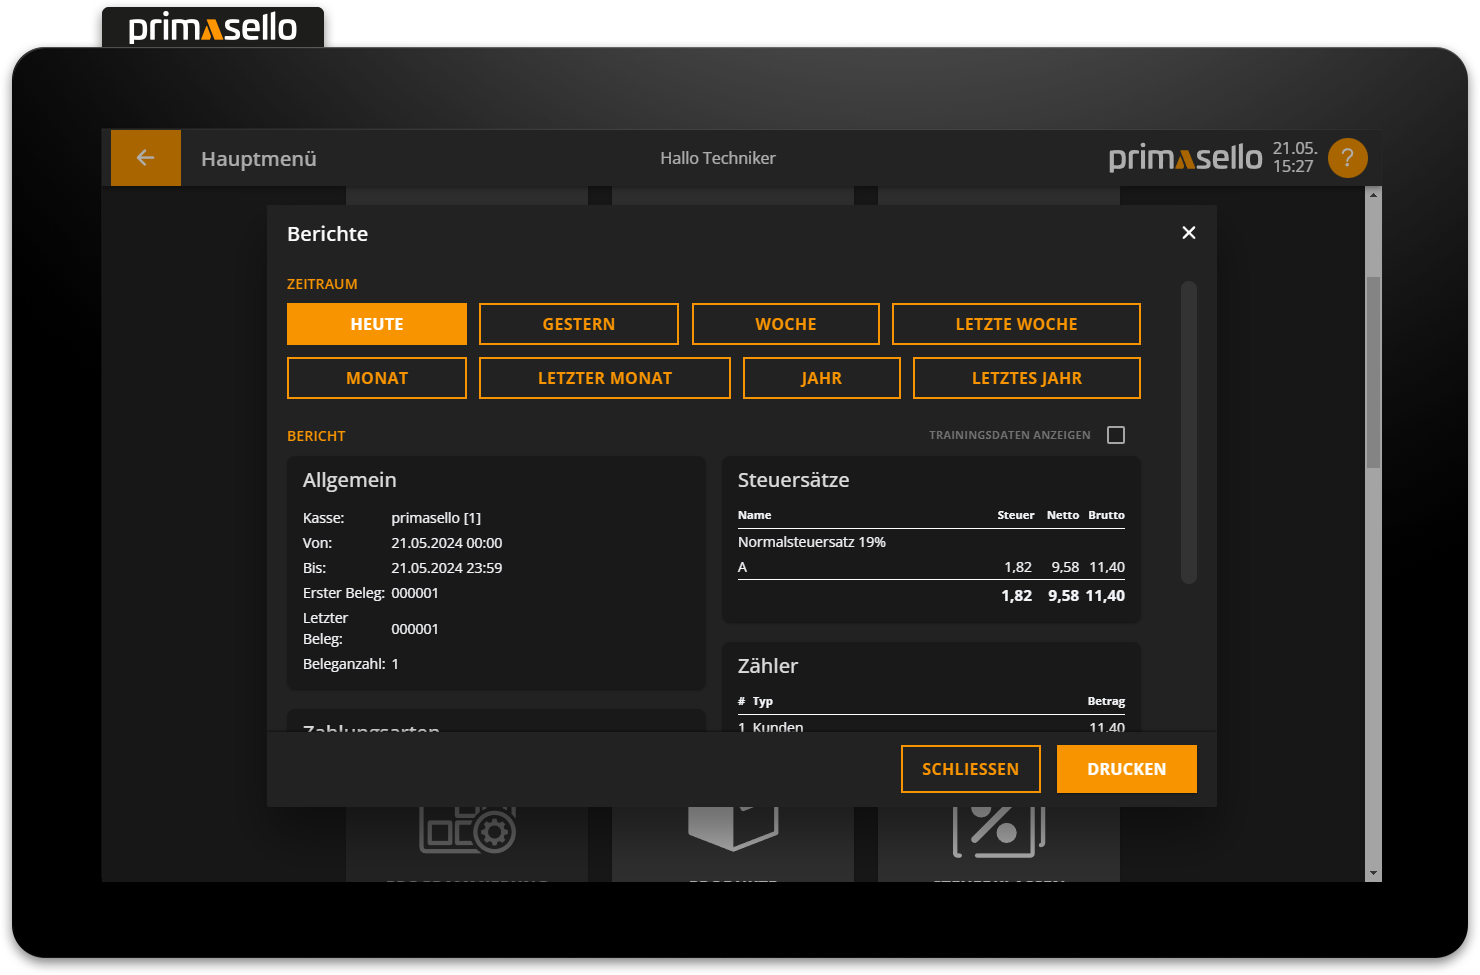Select the HEUTE time period
This screenshot has height=975, width=1480.
click(377, 324)
